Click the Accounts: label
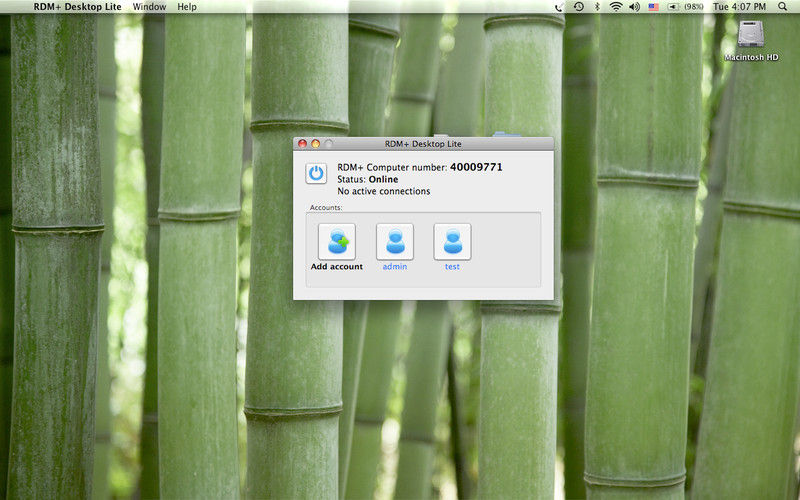The image size is (800, 500). click(326, 208)
